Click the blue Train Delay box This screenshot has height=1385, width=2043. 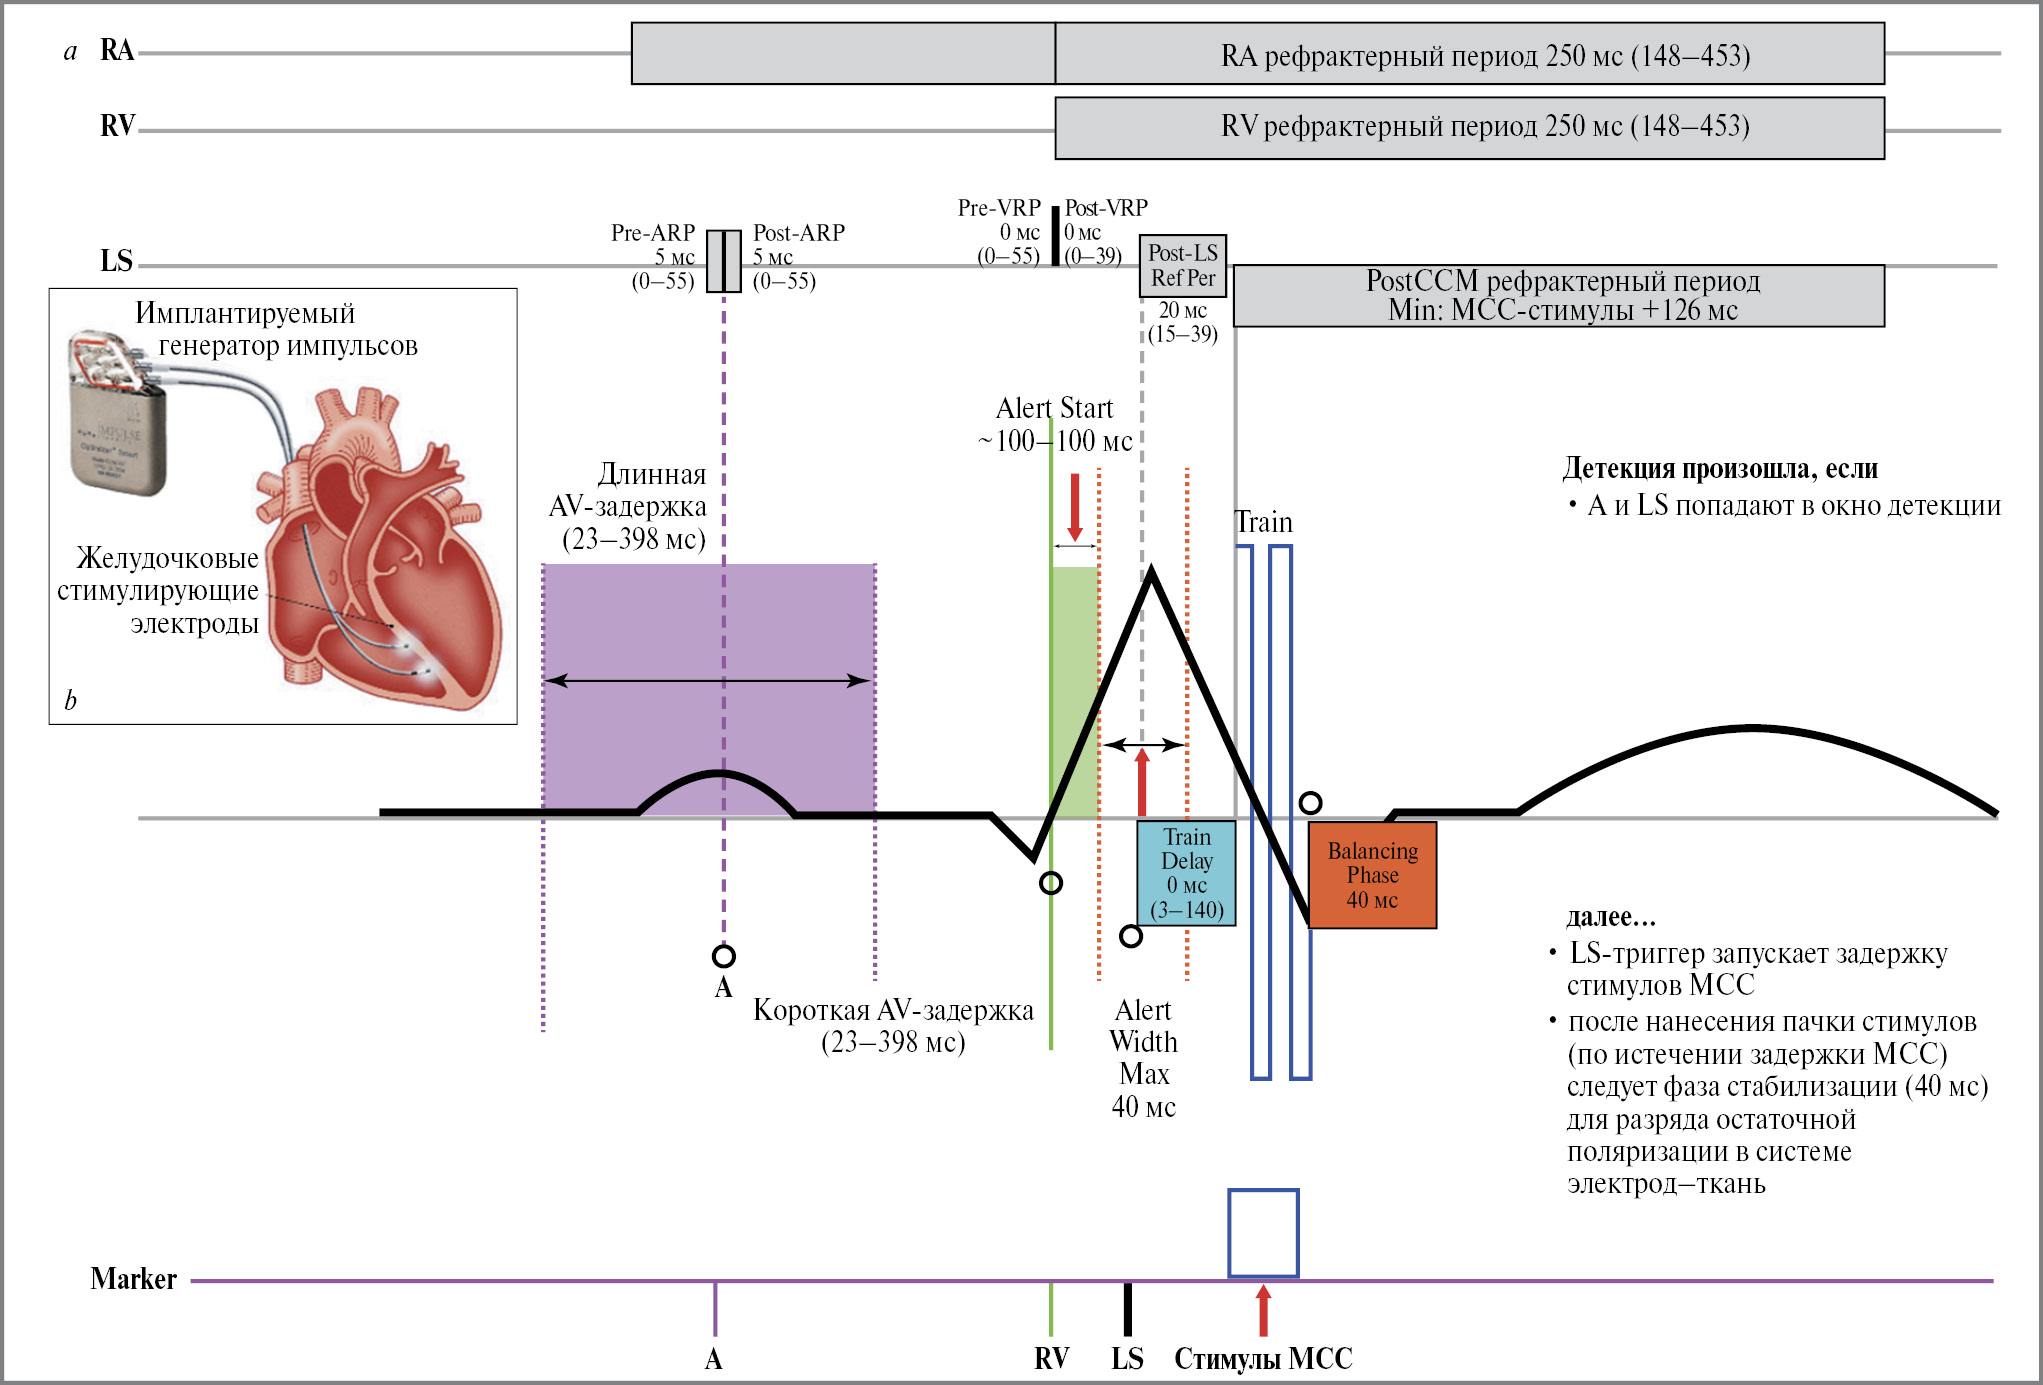pos(1186,873)
